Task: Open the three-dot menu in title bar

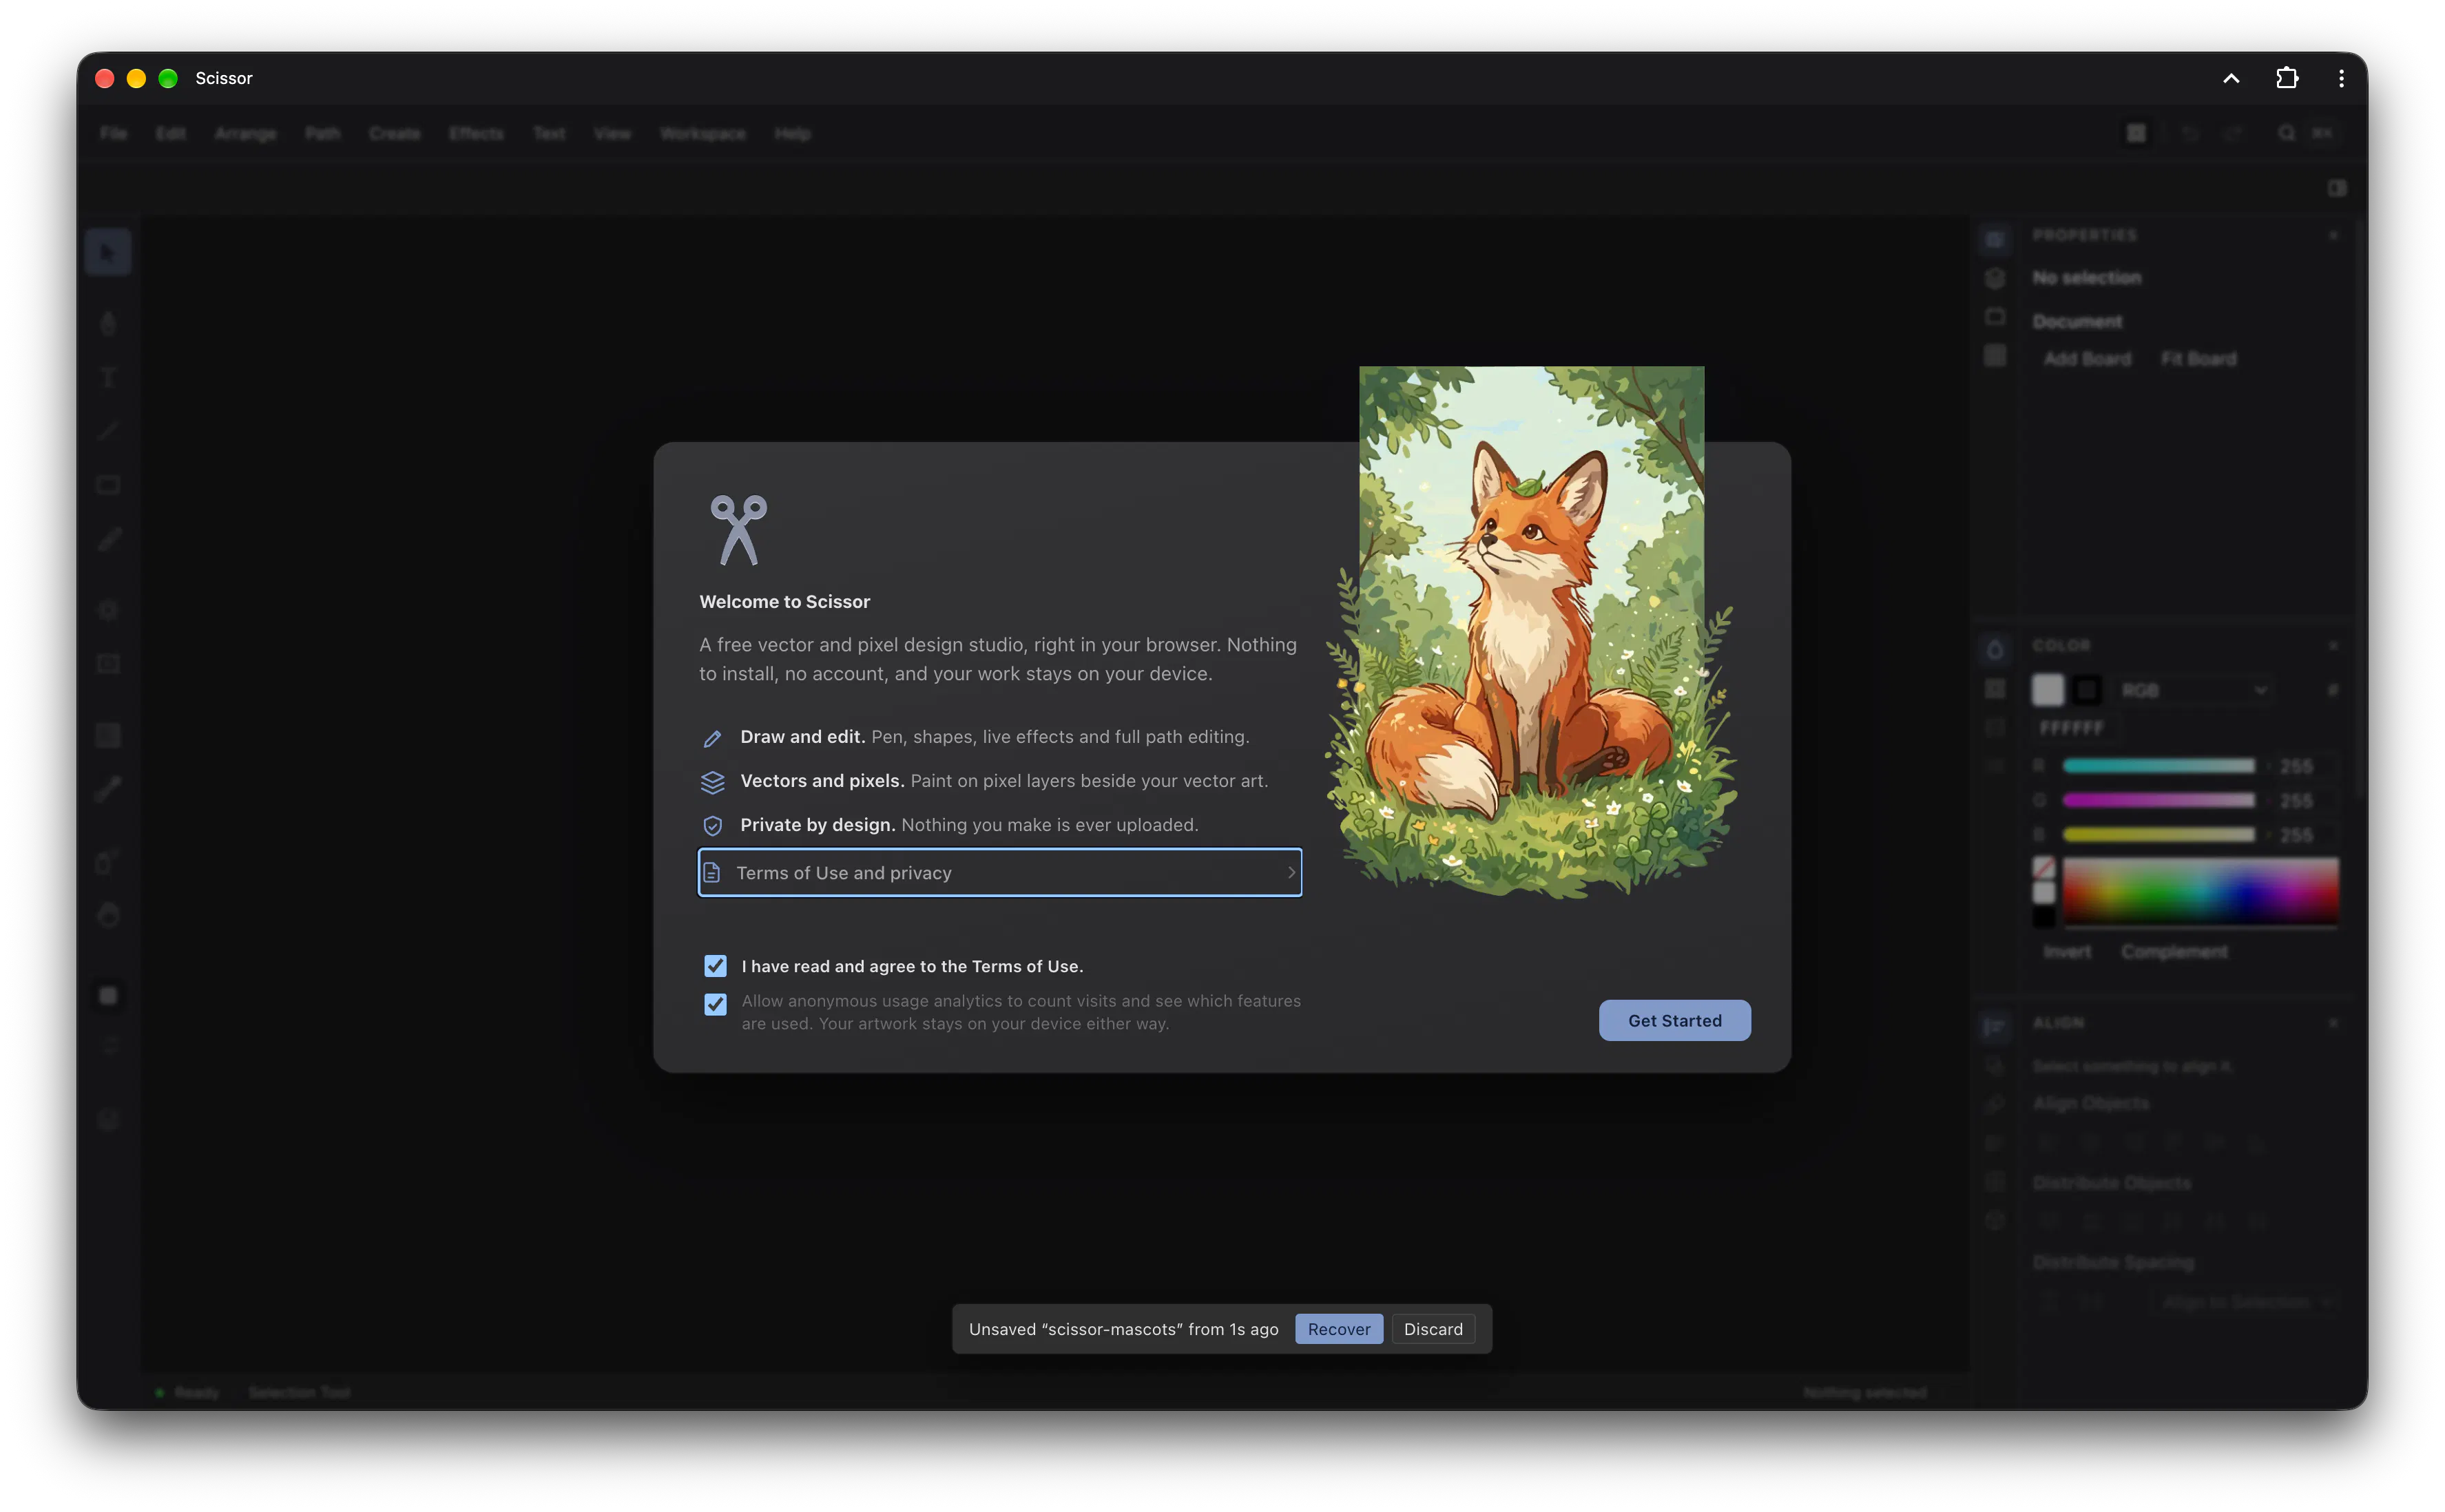Action: pyautogui.click(x=2341, y=78)
